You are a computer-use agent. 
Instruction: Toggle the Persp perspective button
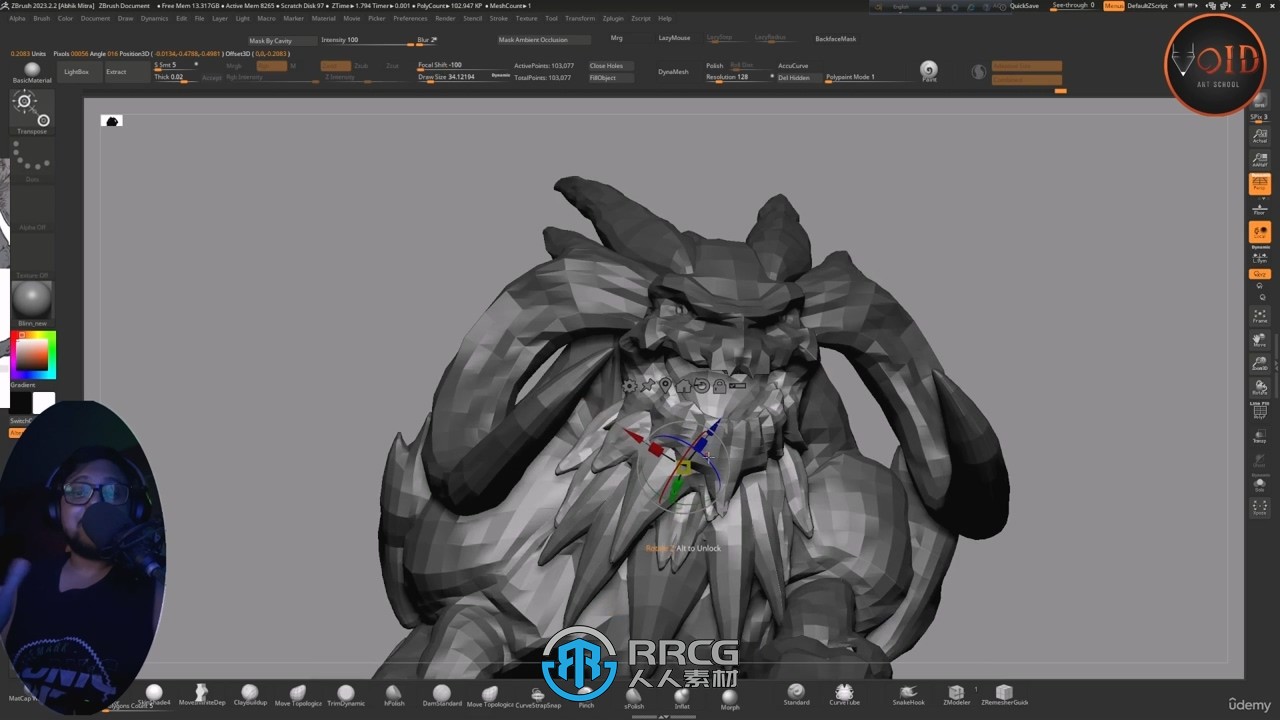pos(1260,184)
